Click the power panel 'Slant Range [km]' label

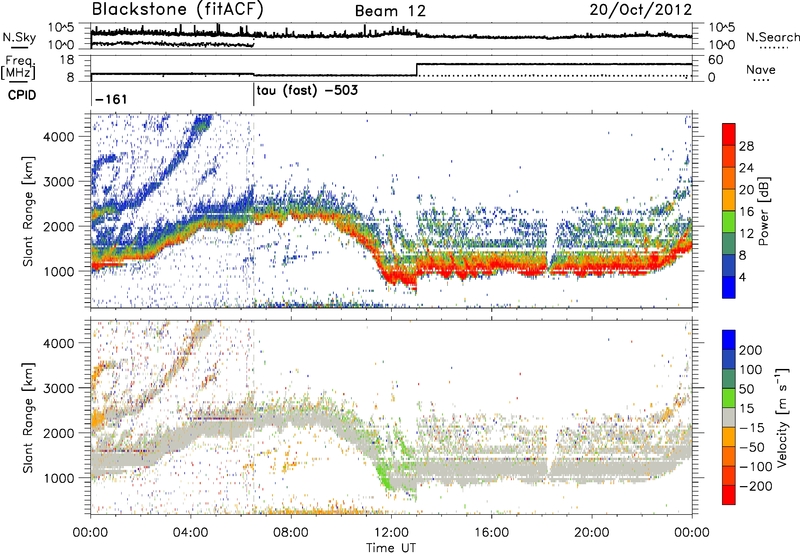(x=28, y=211)
